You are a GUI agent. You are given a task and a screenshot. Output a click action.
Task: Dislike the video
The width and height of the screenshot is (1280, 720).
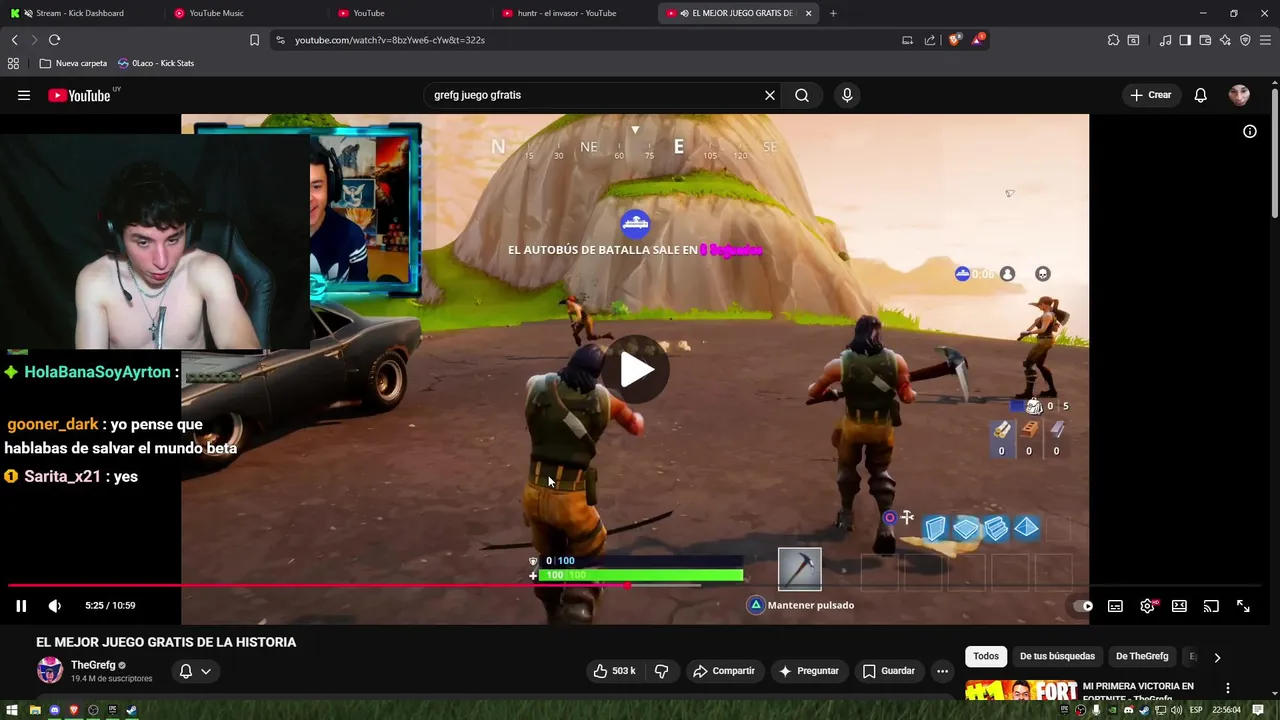coord(661,671)
